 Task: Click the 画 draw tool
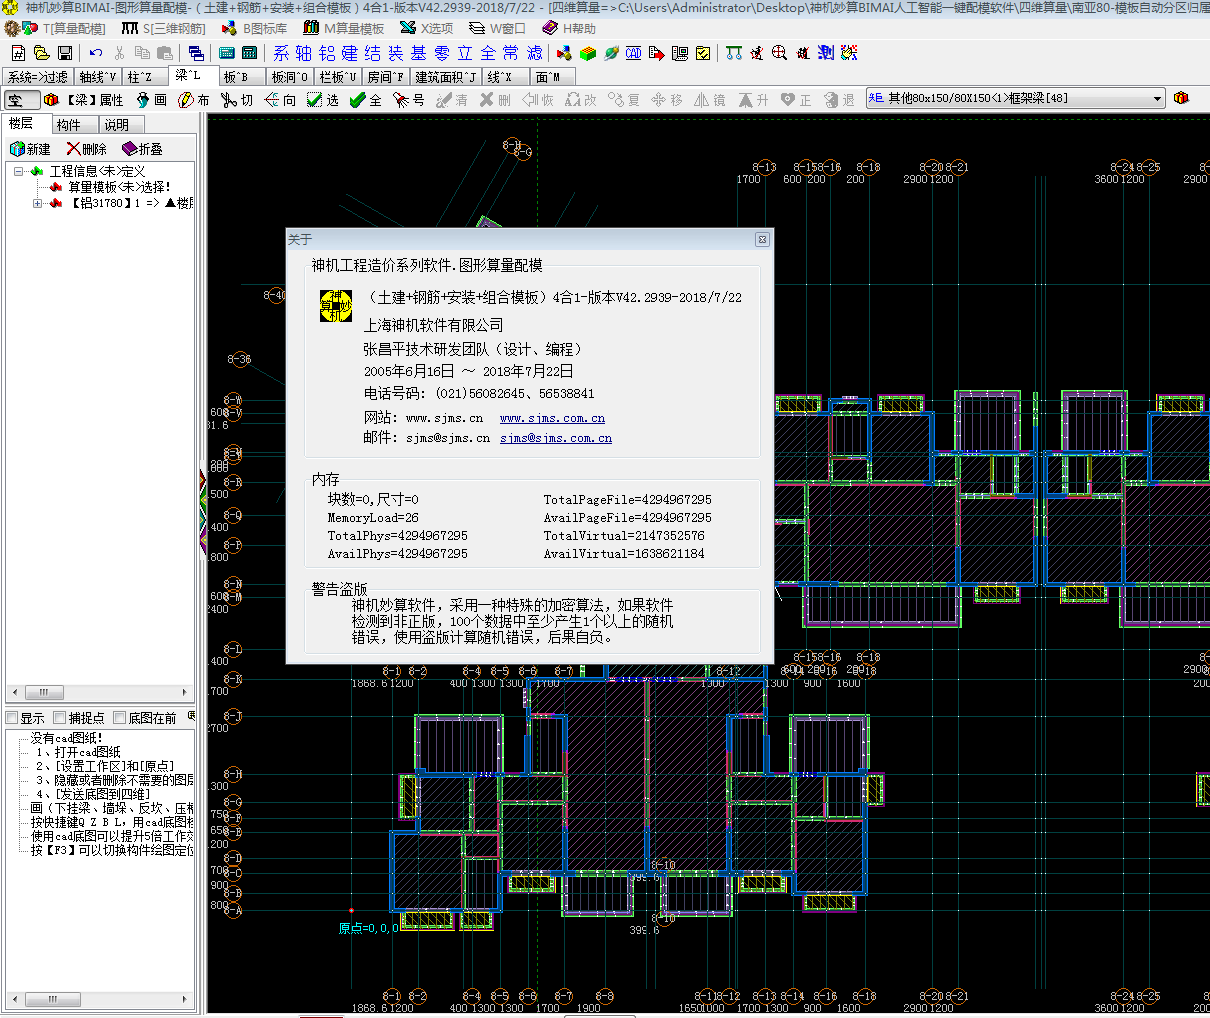point(152,100)
